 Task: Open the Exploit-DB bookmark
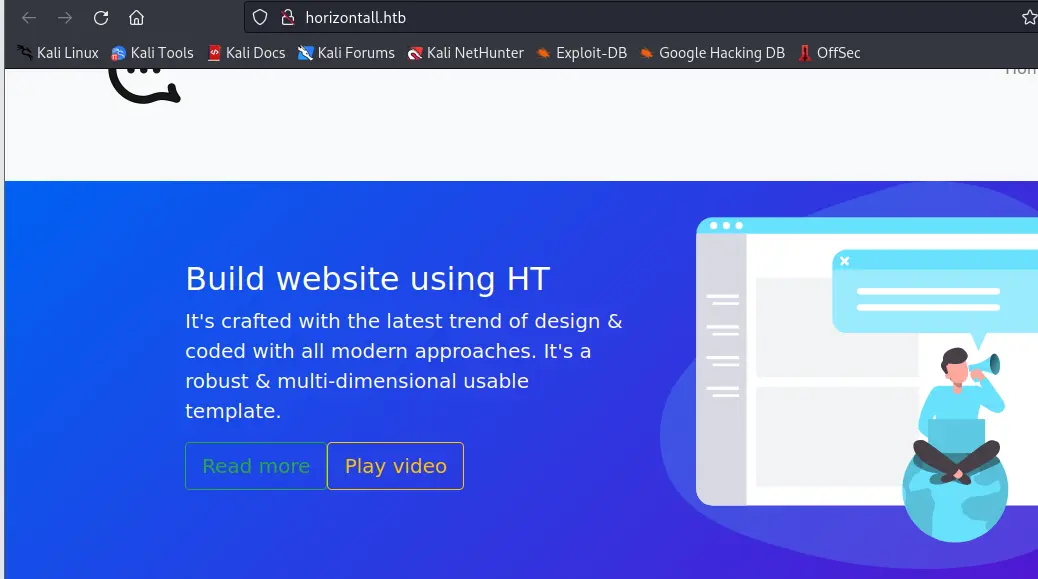point(581,53)
